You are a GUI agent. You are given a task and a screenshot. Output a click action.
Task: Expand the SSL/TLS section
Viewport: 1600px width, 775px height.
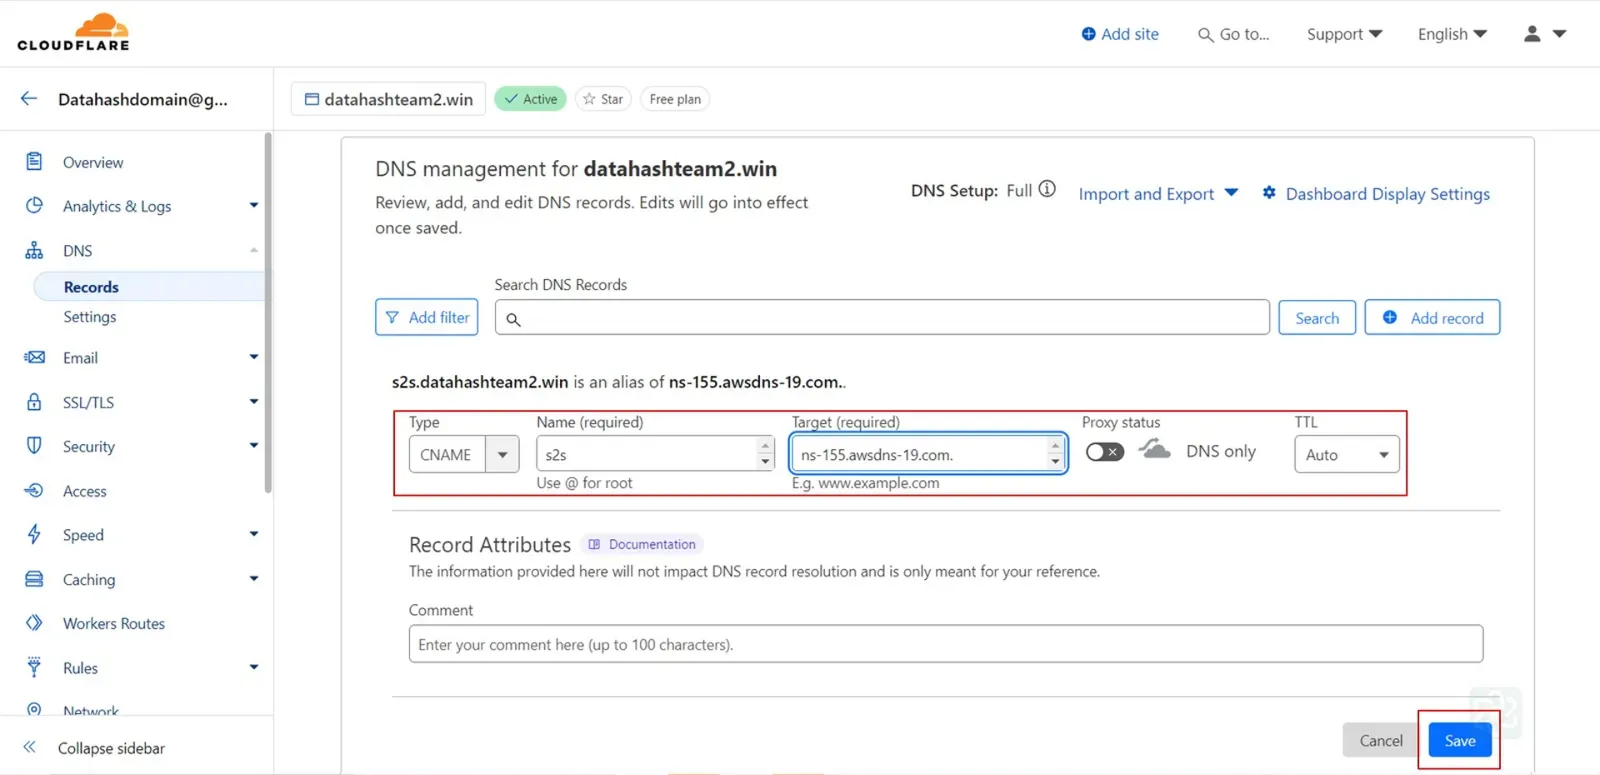pyautogui.click(x=254, y=402)
